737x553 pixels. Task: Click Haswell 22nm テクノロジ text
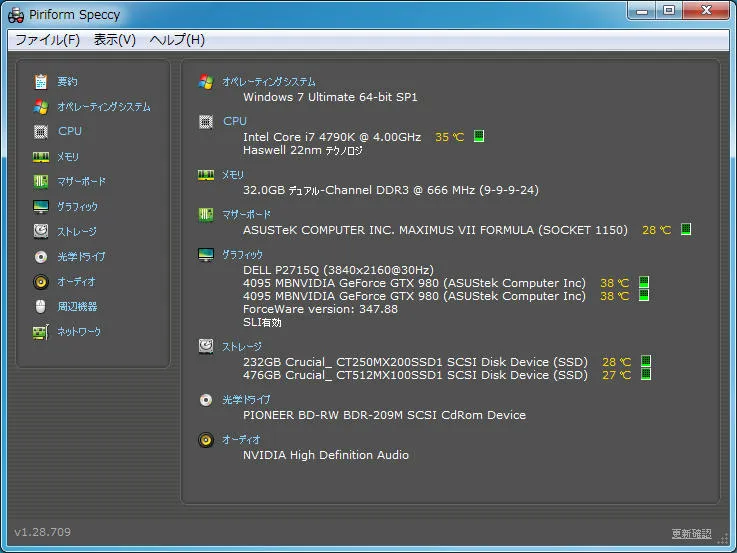click(x=303, y=150)
